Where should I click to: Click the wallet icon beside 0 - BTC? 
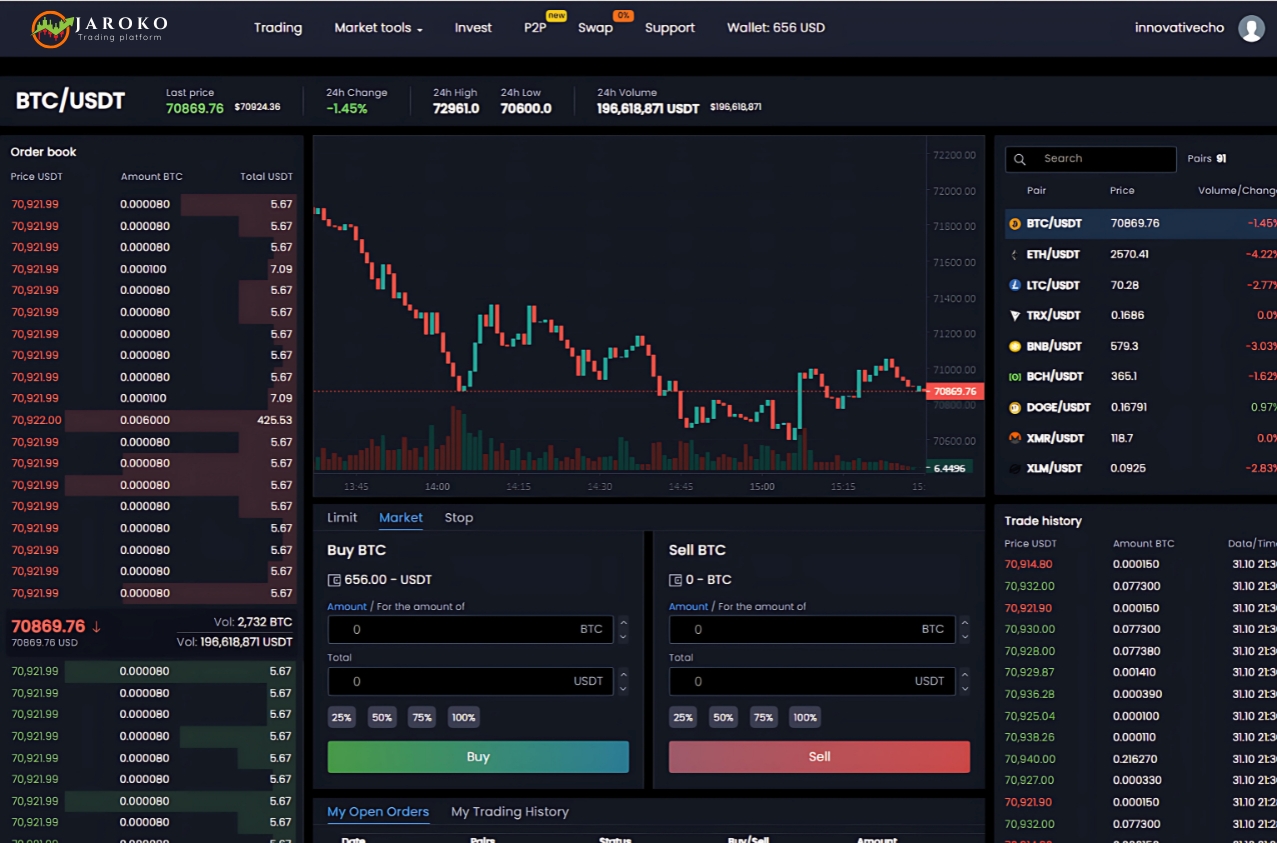click(x=675, y=580)
